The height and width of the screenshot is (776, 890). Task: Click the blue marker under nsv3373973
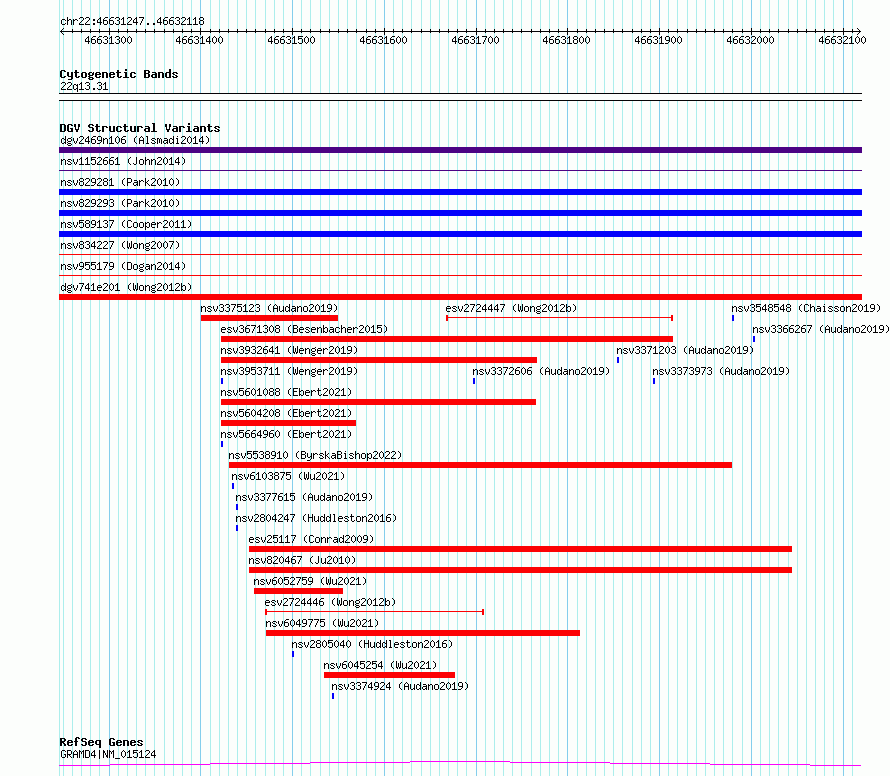point(654,381)
